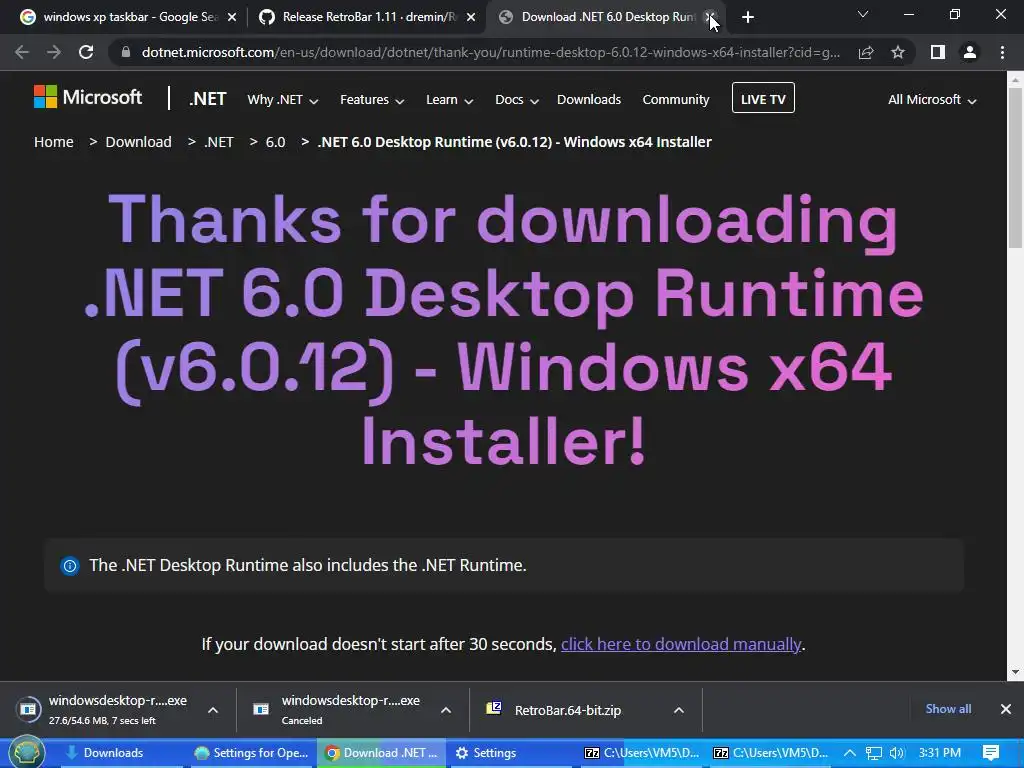Expand the Why .NET menu
The image size is (1024, 768).
(282, 100)
